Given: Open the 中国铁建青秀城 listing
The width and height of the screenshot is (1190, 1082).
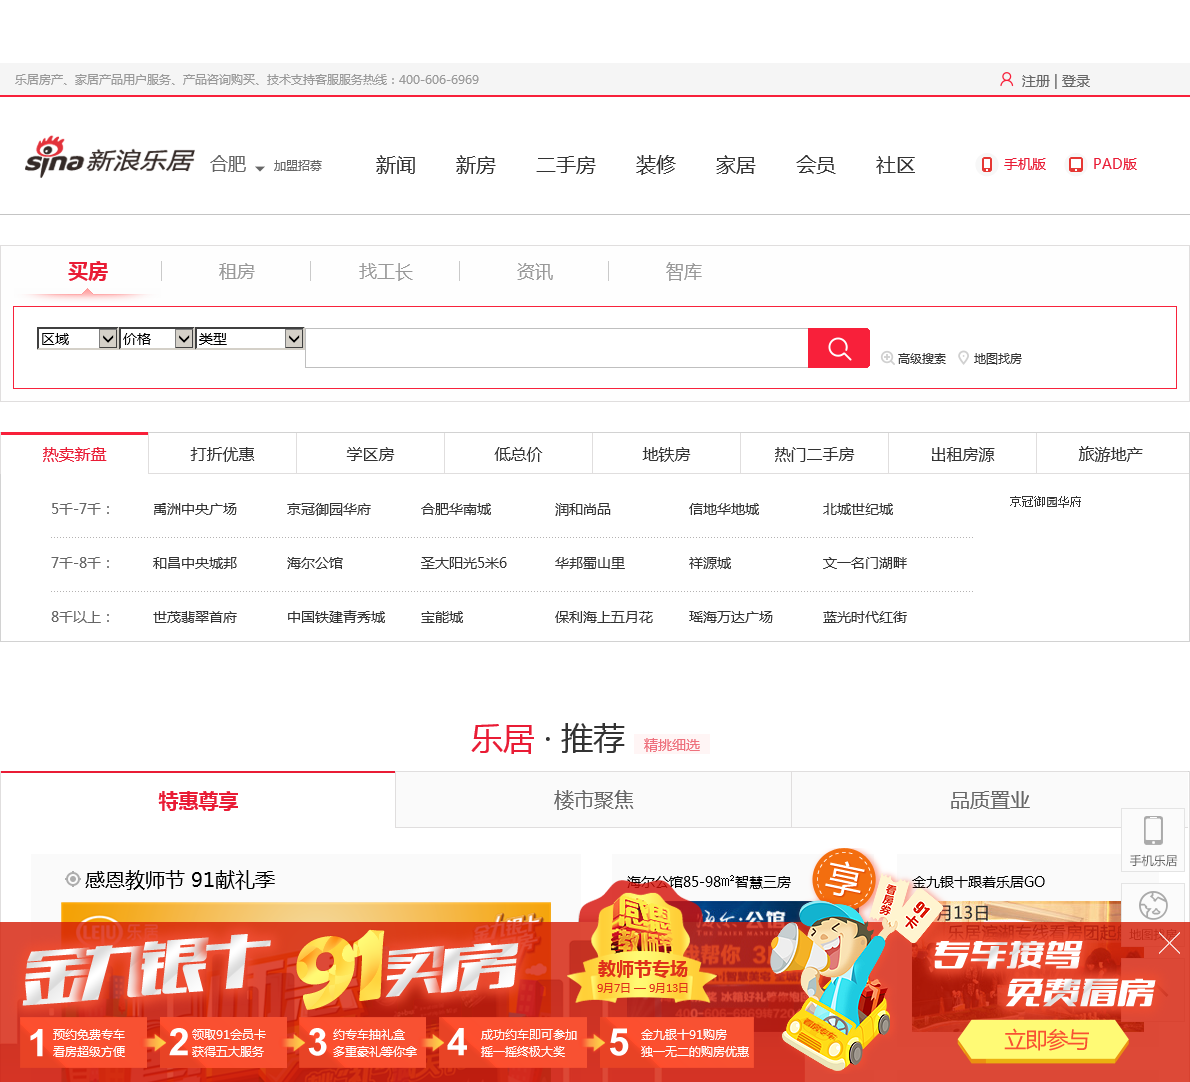Looking at the screenshot, I should click(x=336, y=617).
